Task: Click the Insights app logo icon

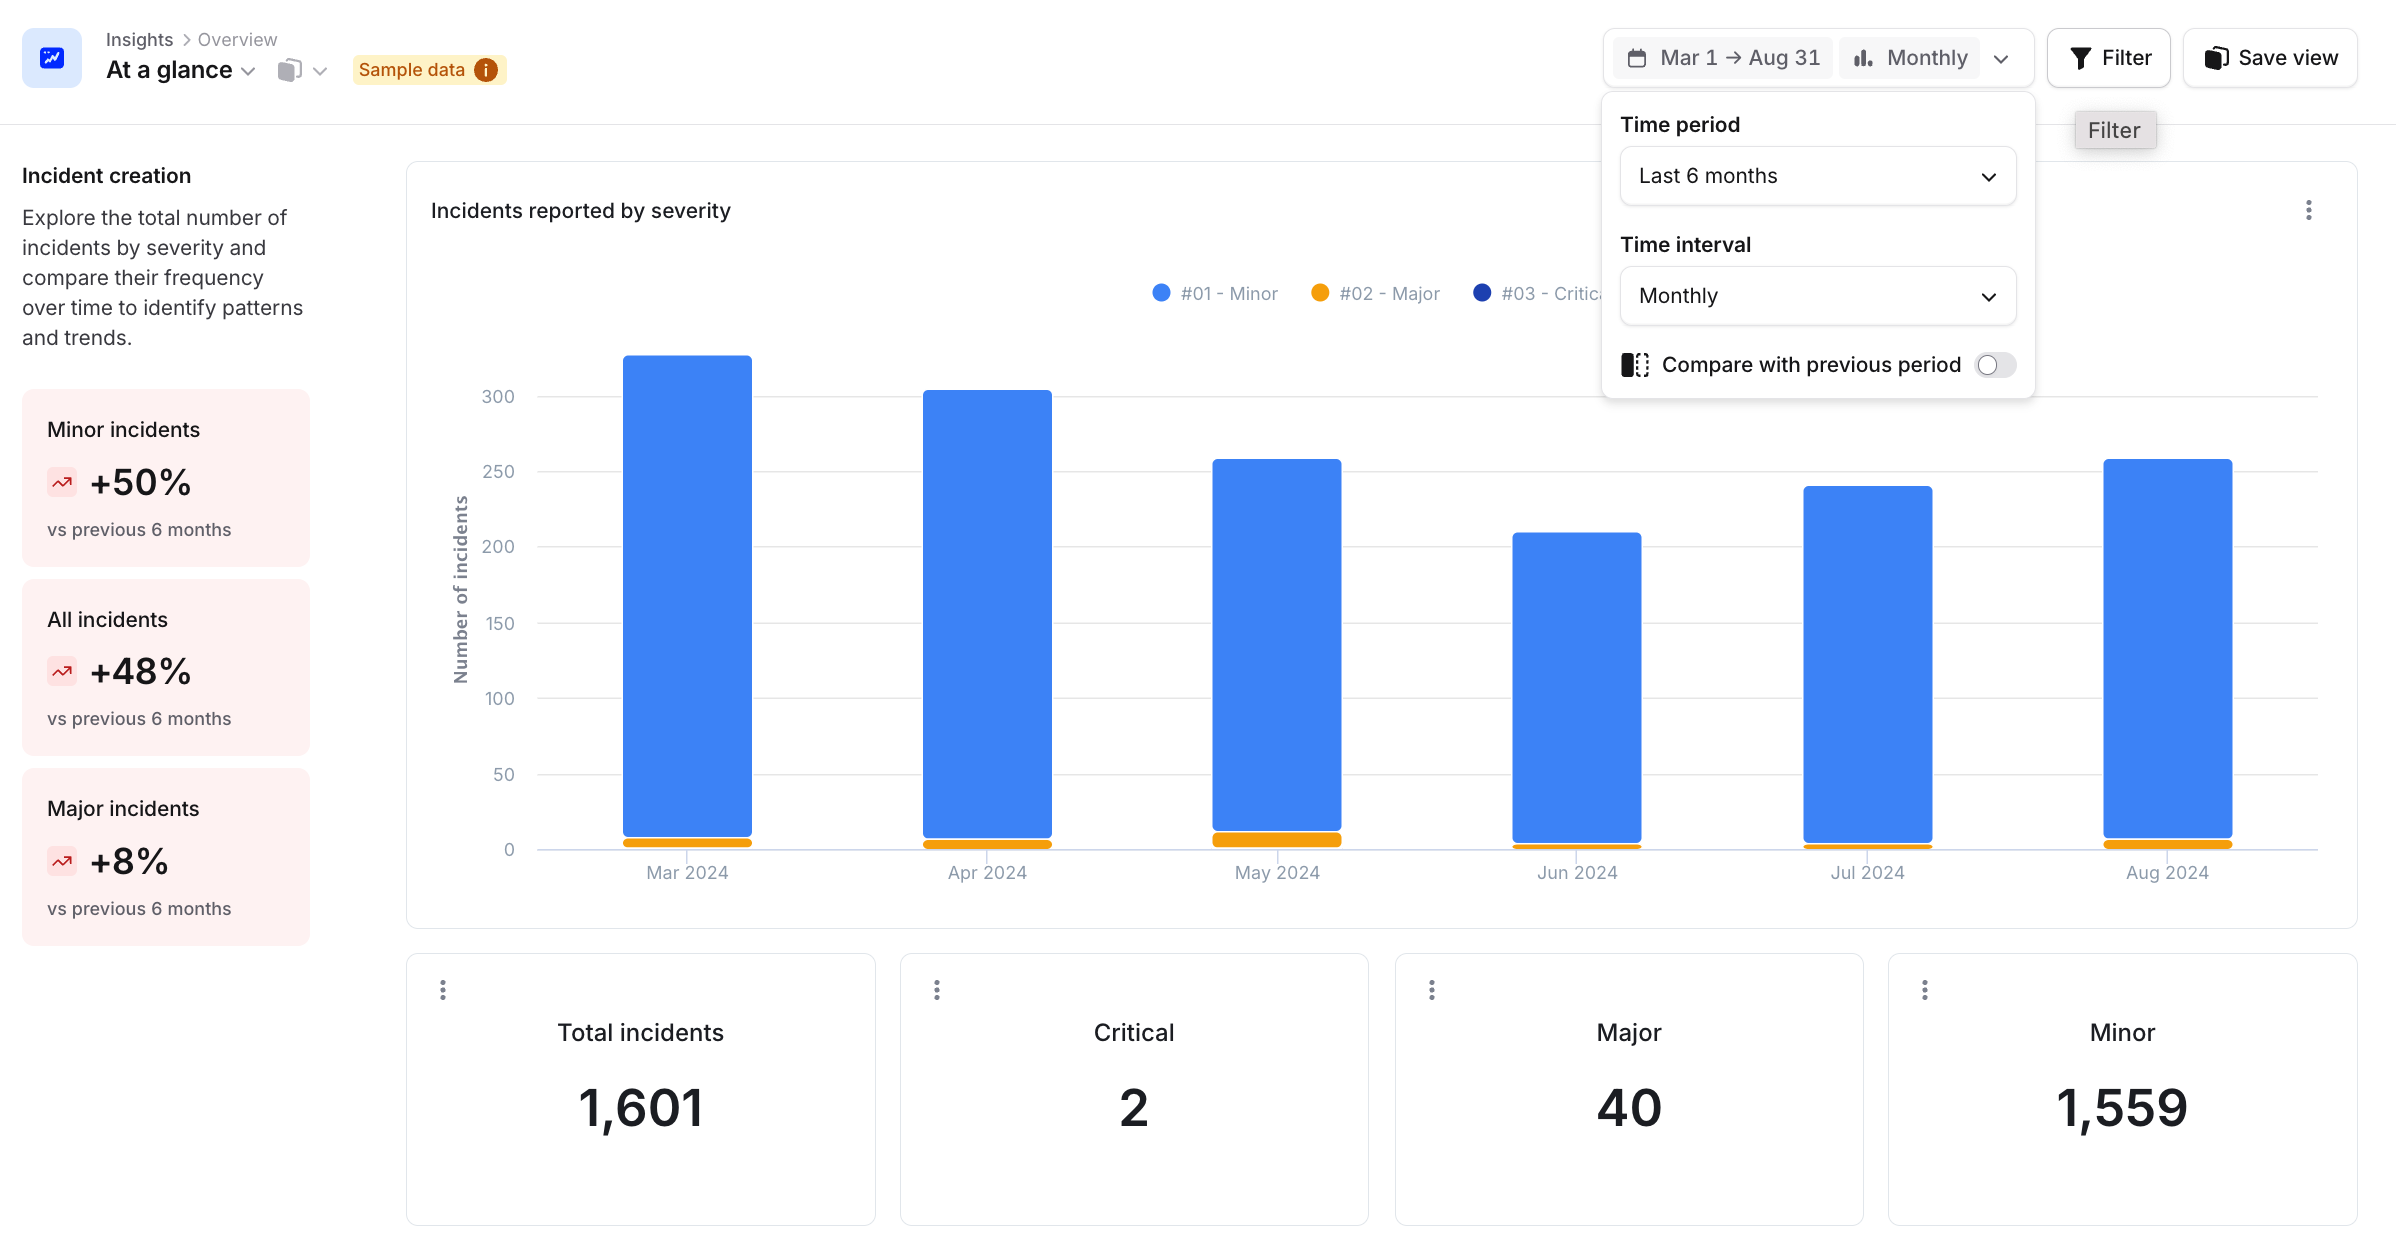Action: point(52,58)
